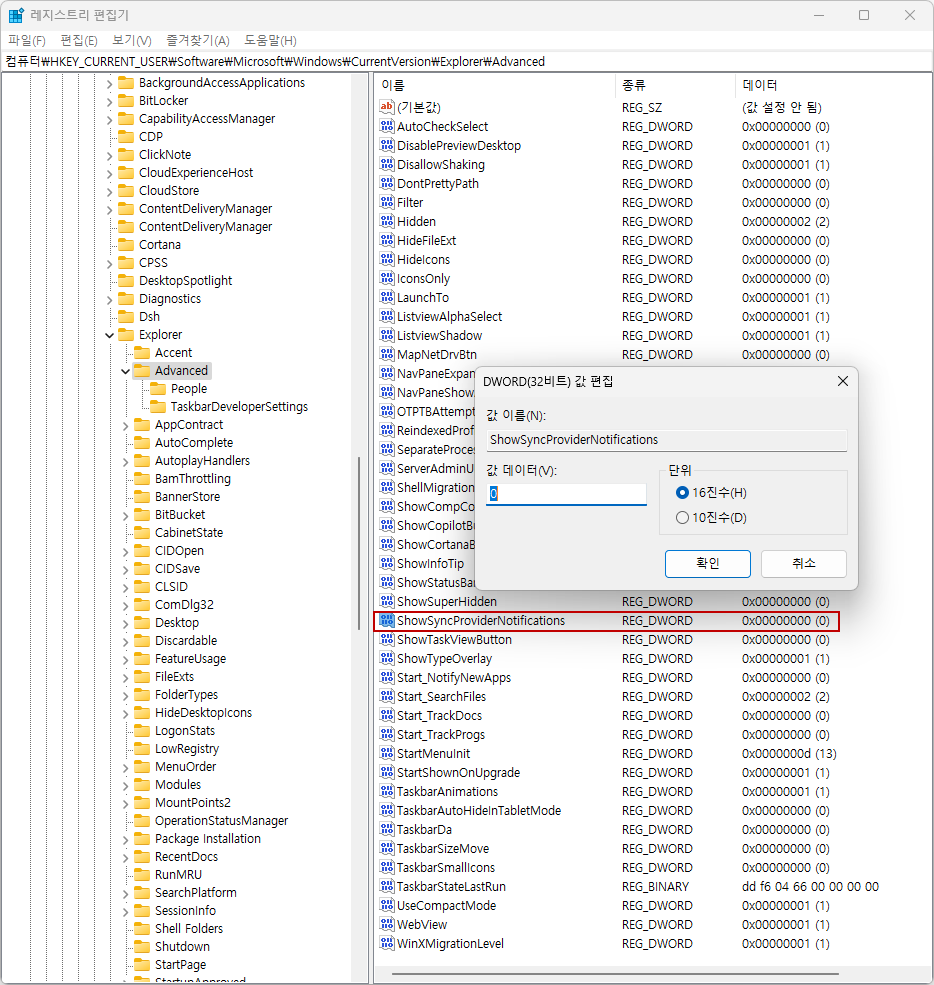934x985 pixels.
Task: Select the (기본값) string value icon
Action: click(387, 107)
